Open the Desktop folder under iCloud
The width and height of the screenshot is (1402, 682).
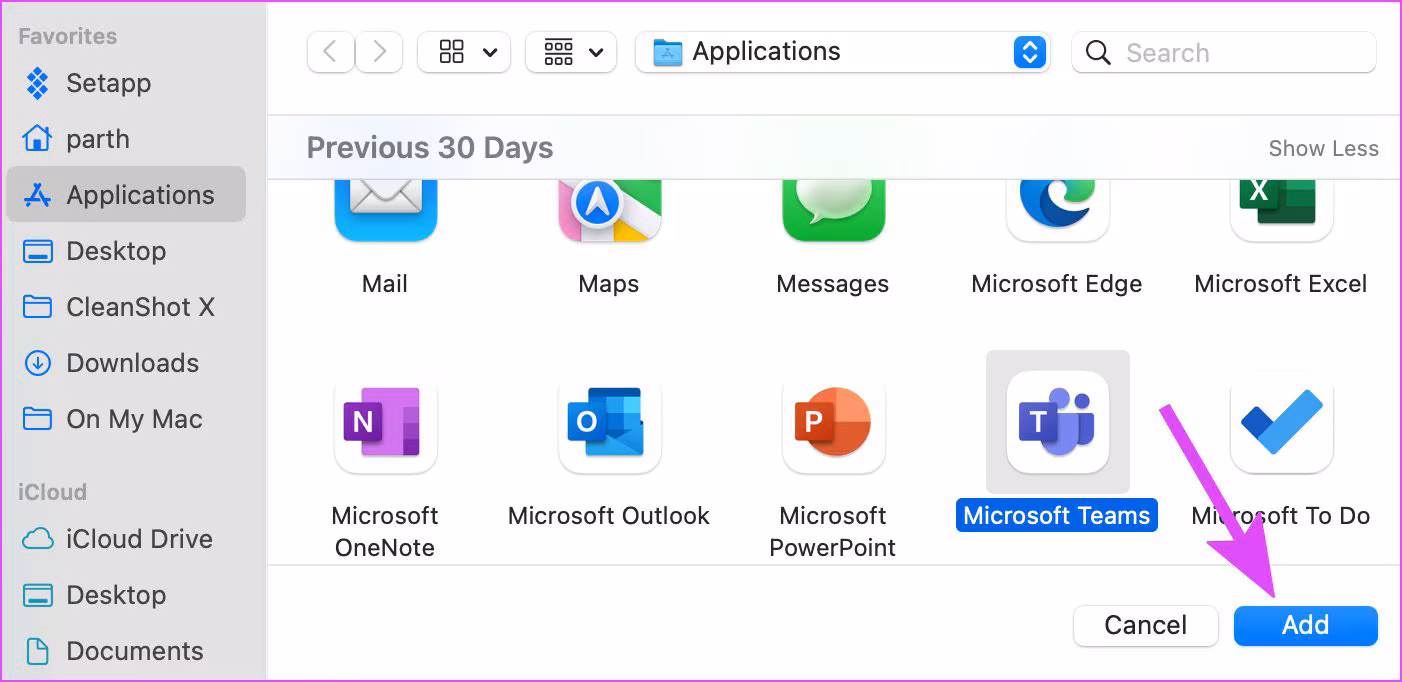pyautogui.click(x=94, y=594)
